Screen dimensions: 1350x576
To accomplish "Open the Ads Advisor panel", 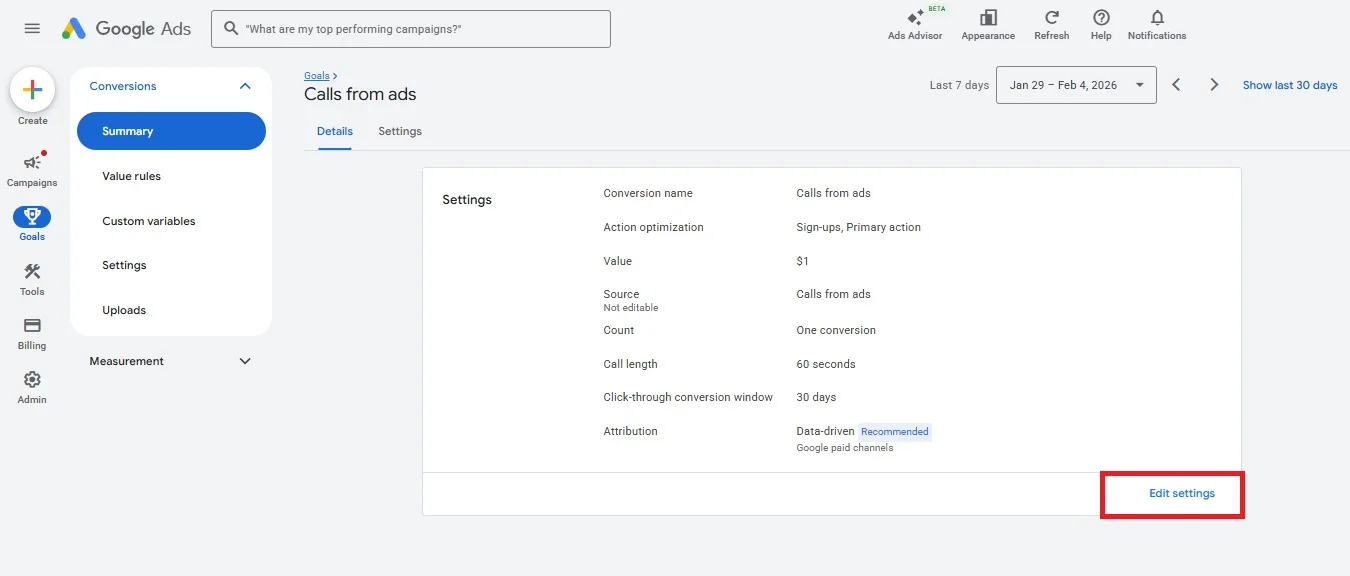I will tap(914, 25).
